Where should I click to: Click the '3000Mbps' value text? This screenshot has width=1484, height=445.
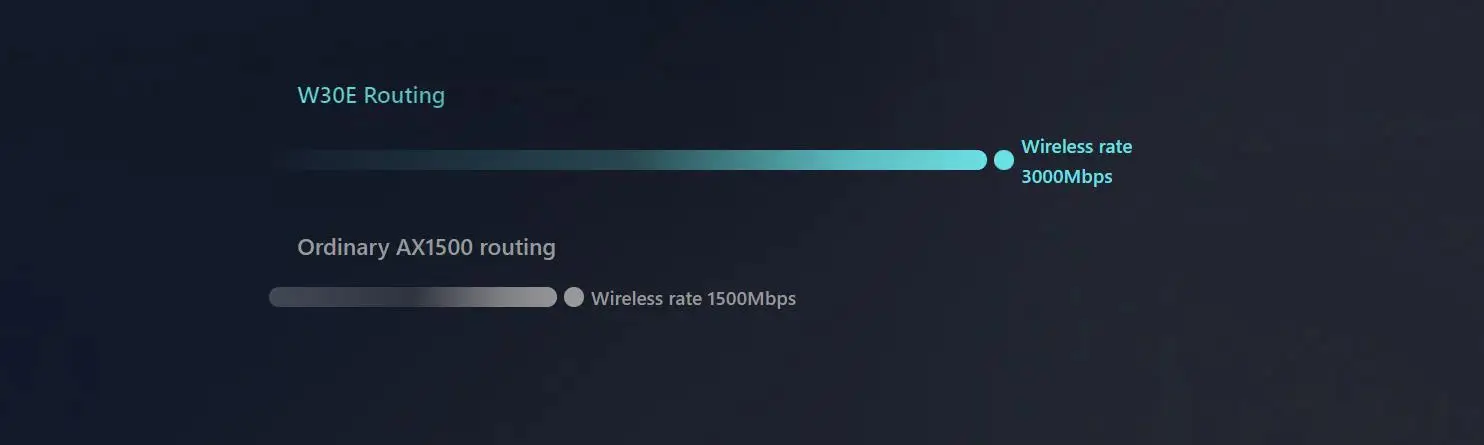click(1066, 177)
